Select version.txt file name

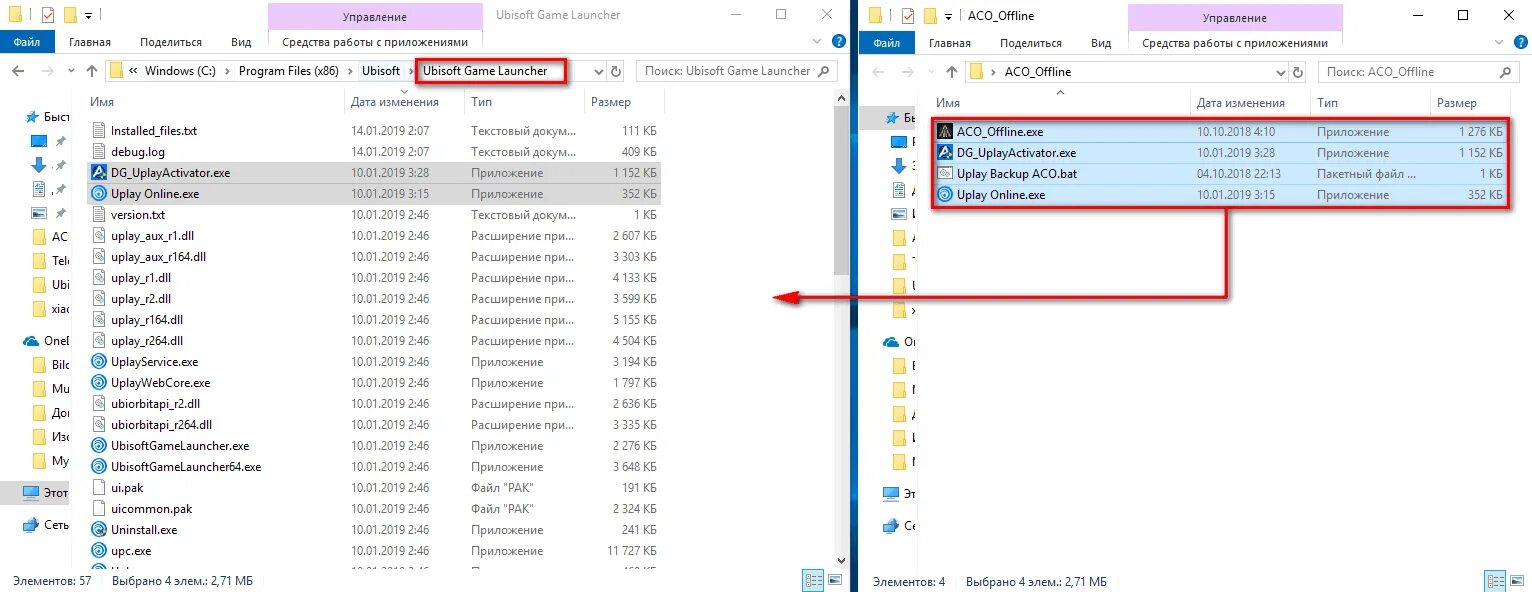coord(138,215)
